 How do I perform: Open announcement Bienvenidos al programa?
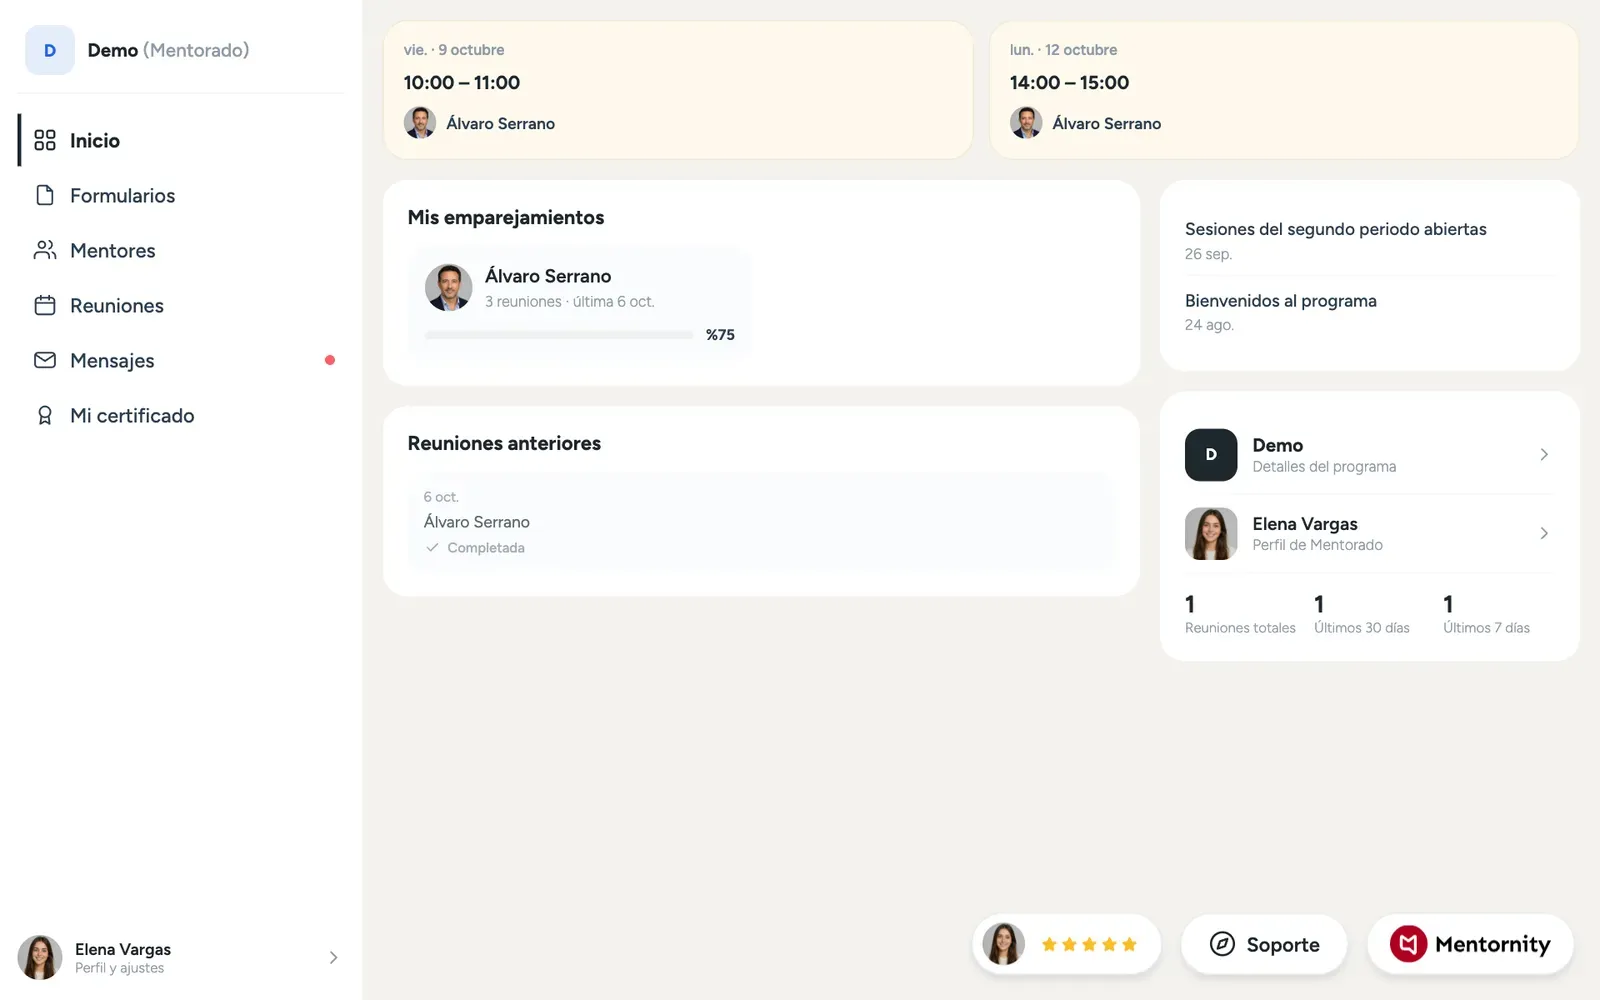pos(1369,312)
